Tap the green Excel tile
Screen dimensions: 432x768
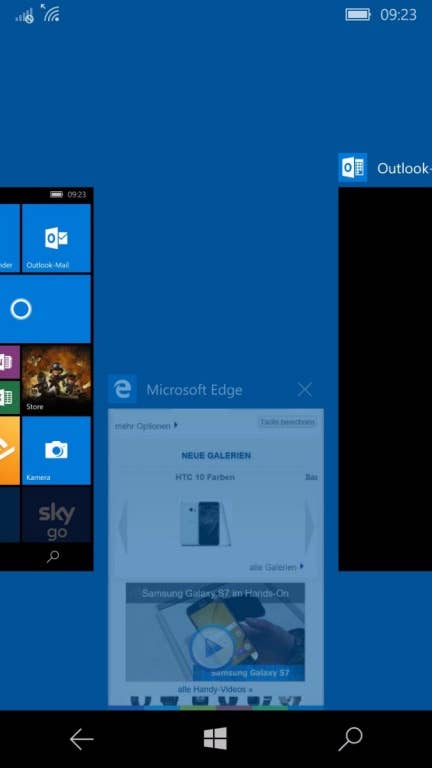(10, 397)
